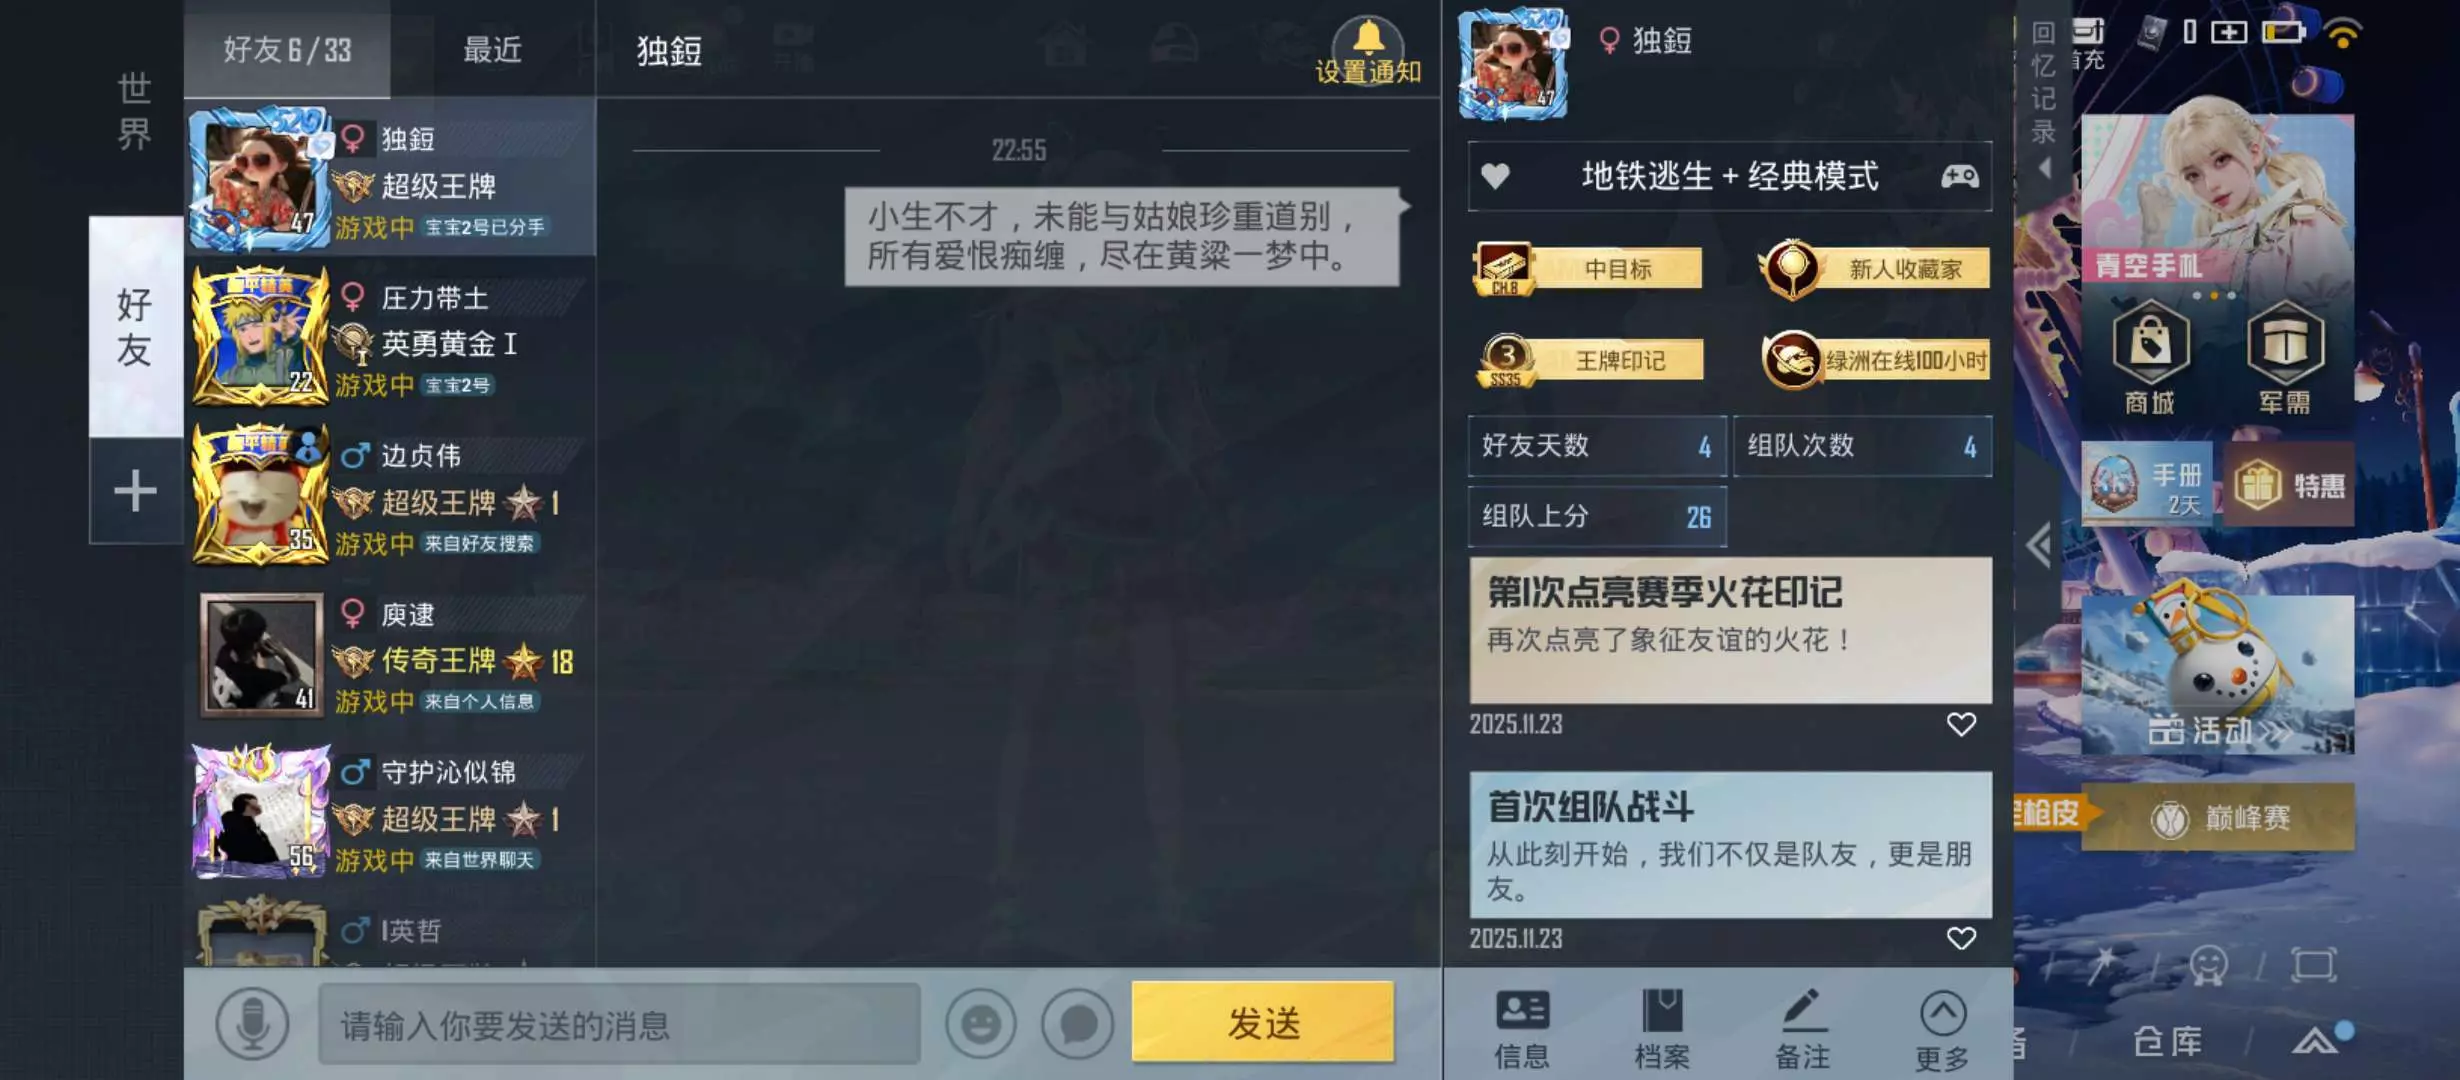Screen dimensions: 2460x1080
Task: Click the plus add friend button
Action: pyautogui.click(x=135, y=491)
